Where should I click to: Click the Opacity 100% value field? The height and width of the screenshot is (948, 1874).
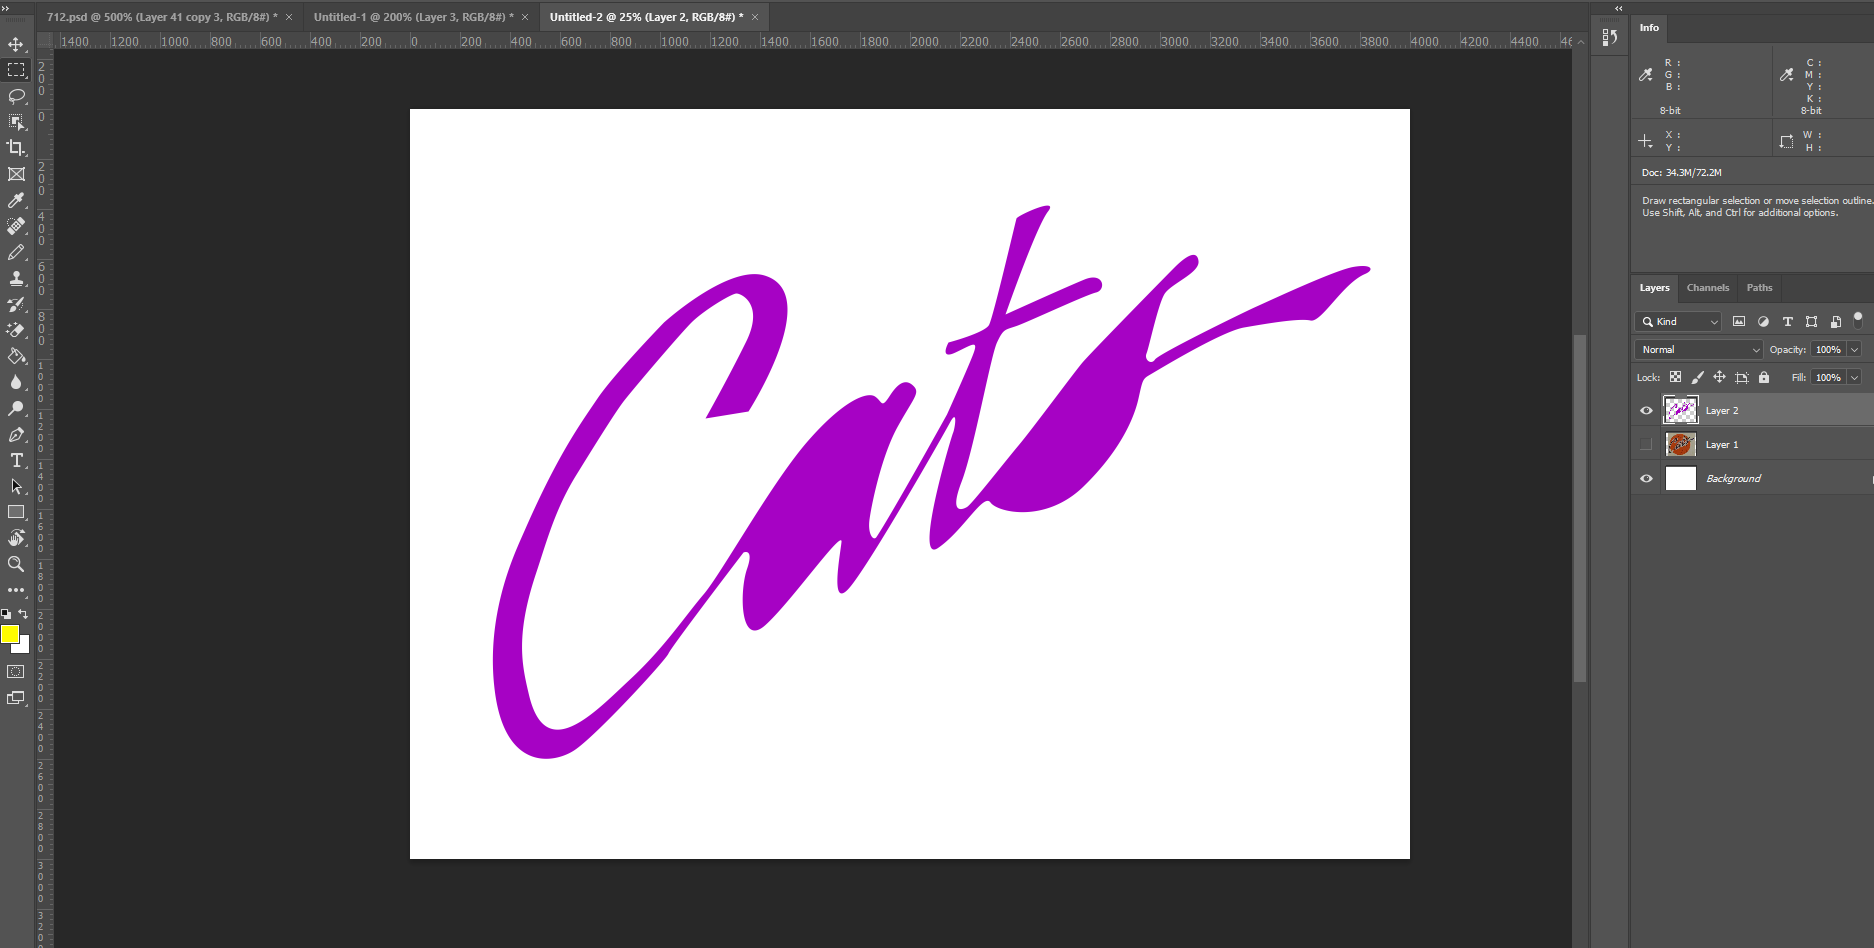1828,349
